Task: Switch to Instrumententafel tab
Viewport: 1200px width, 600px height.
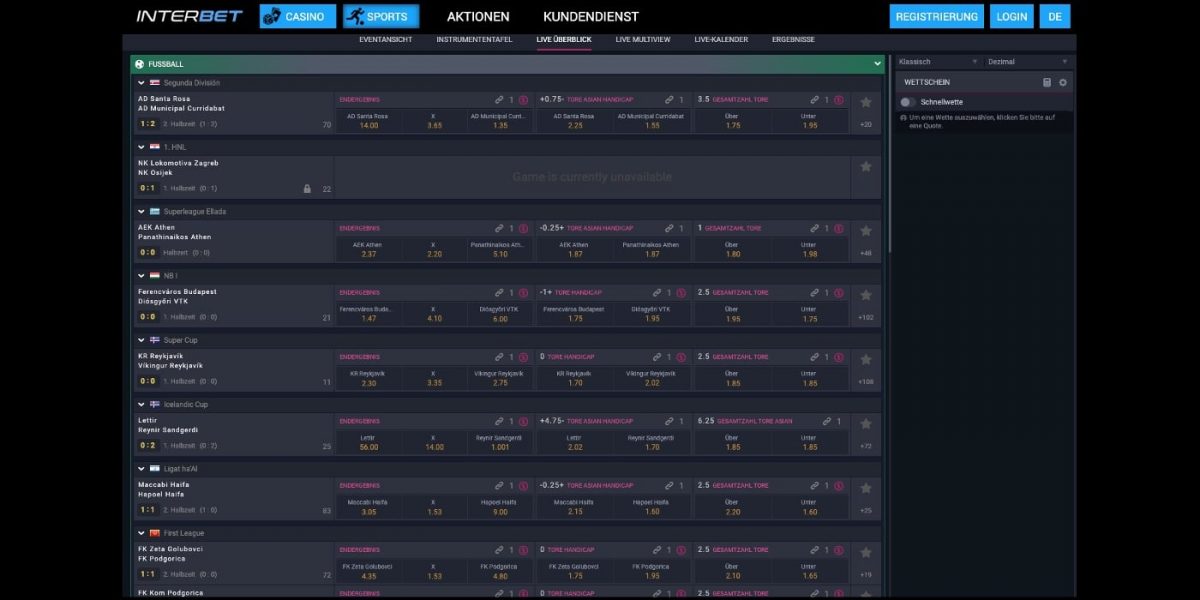Action: pos(474,40)
